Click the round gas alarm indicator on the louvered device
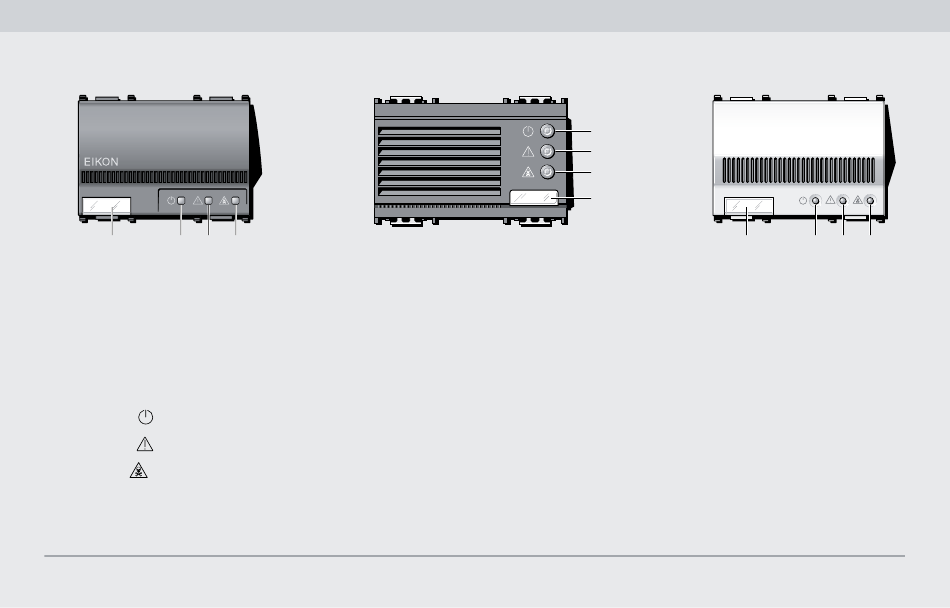Viewport: 950px width, 608px height. [547, 172]
